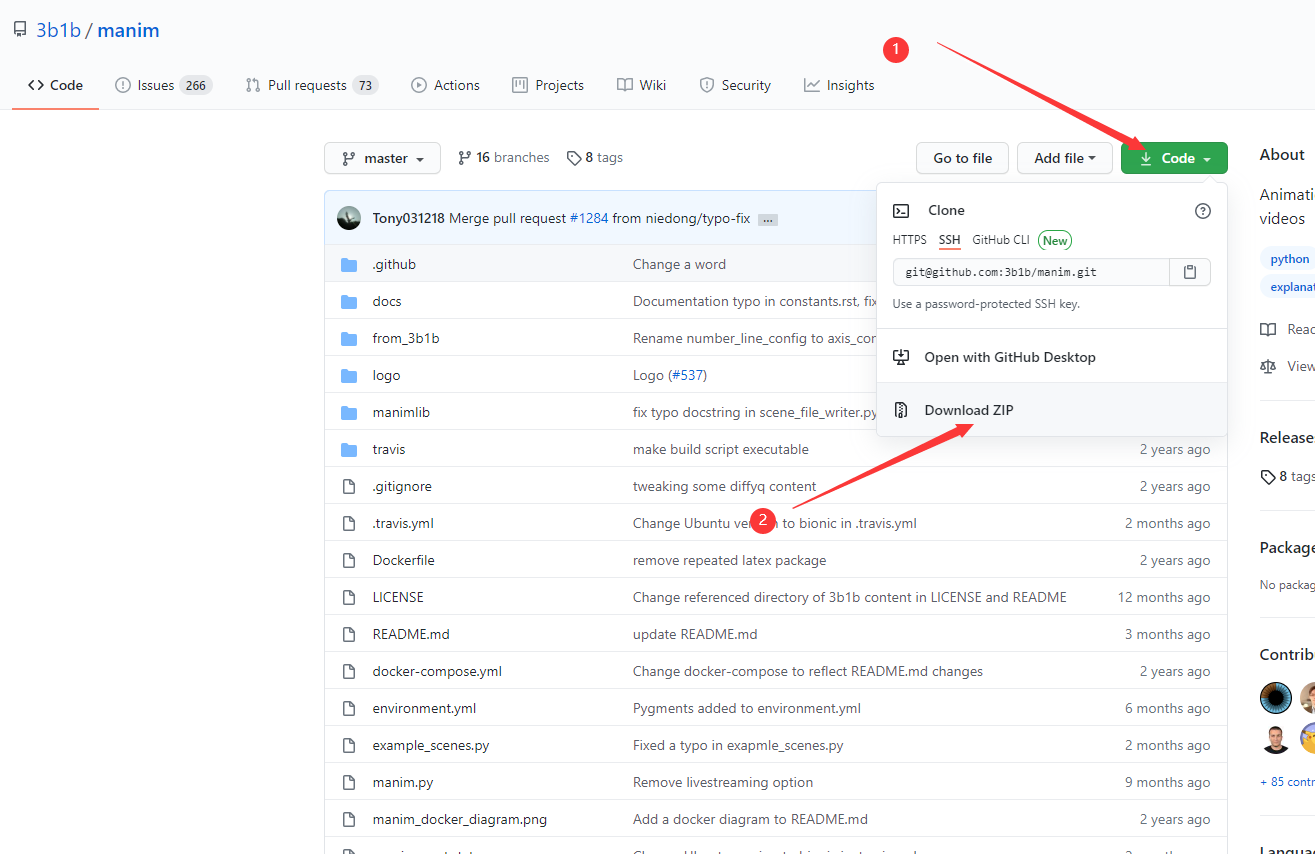Open the Insights tab
This screenshot has width=1315, height=854.
839,85
